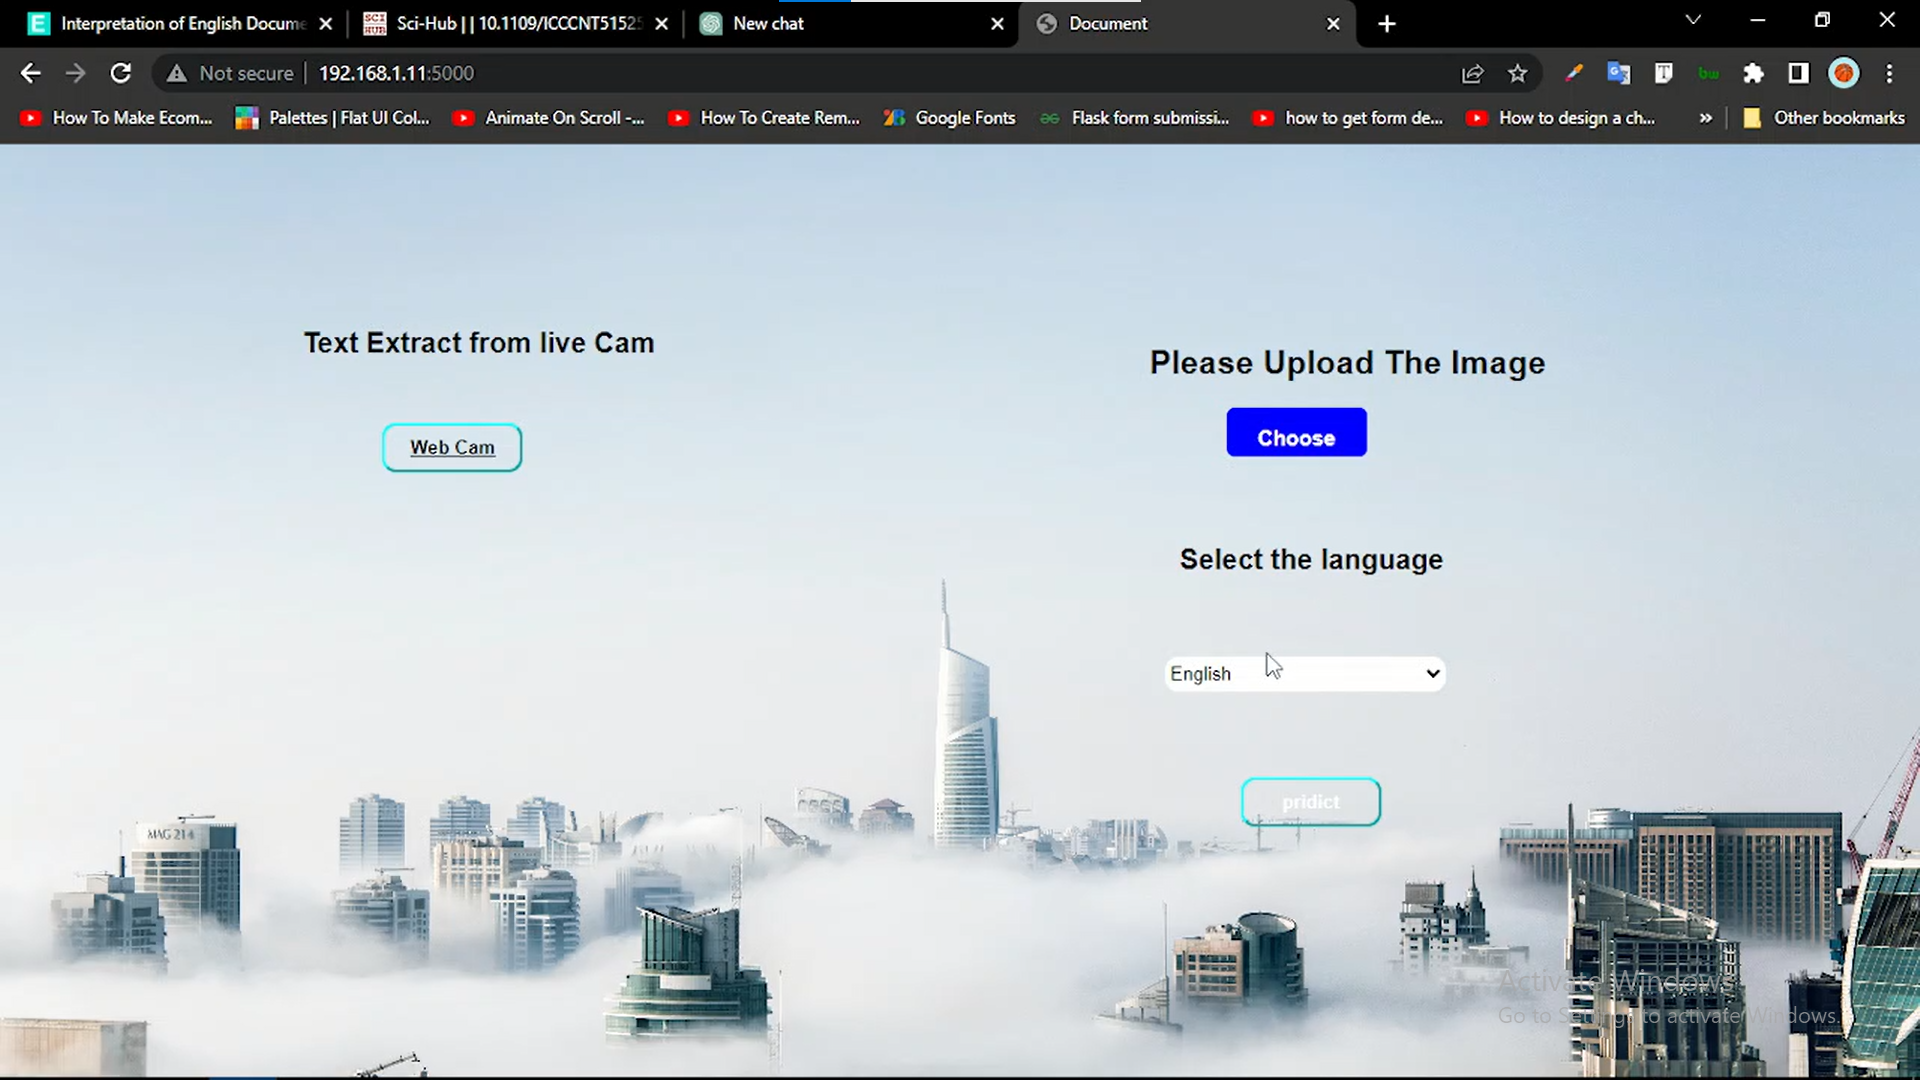Click the browser profile/avatar icon
1920x1080 pixels.
[x=1845, y=73]
